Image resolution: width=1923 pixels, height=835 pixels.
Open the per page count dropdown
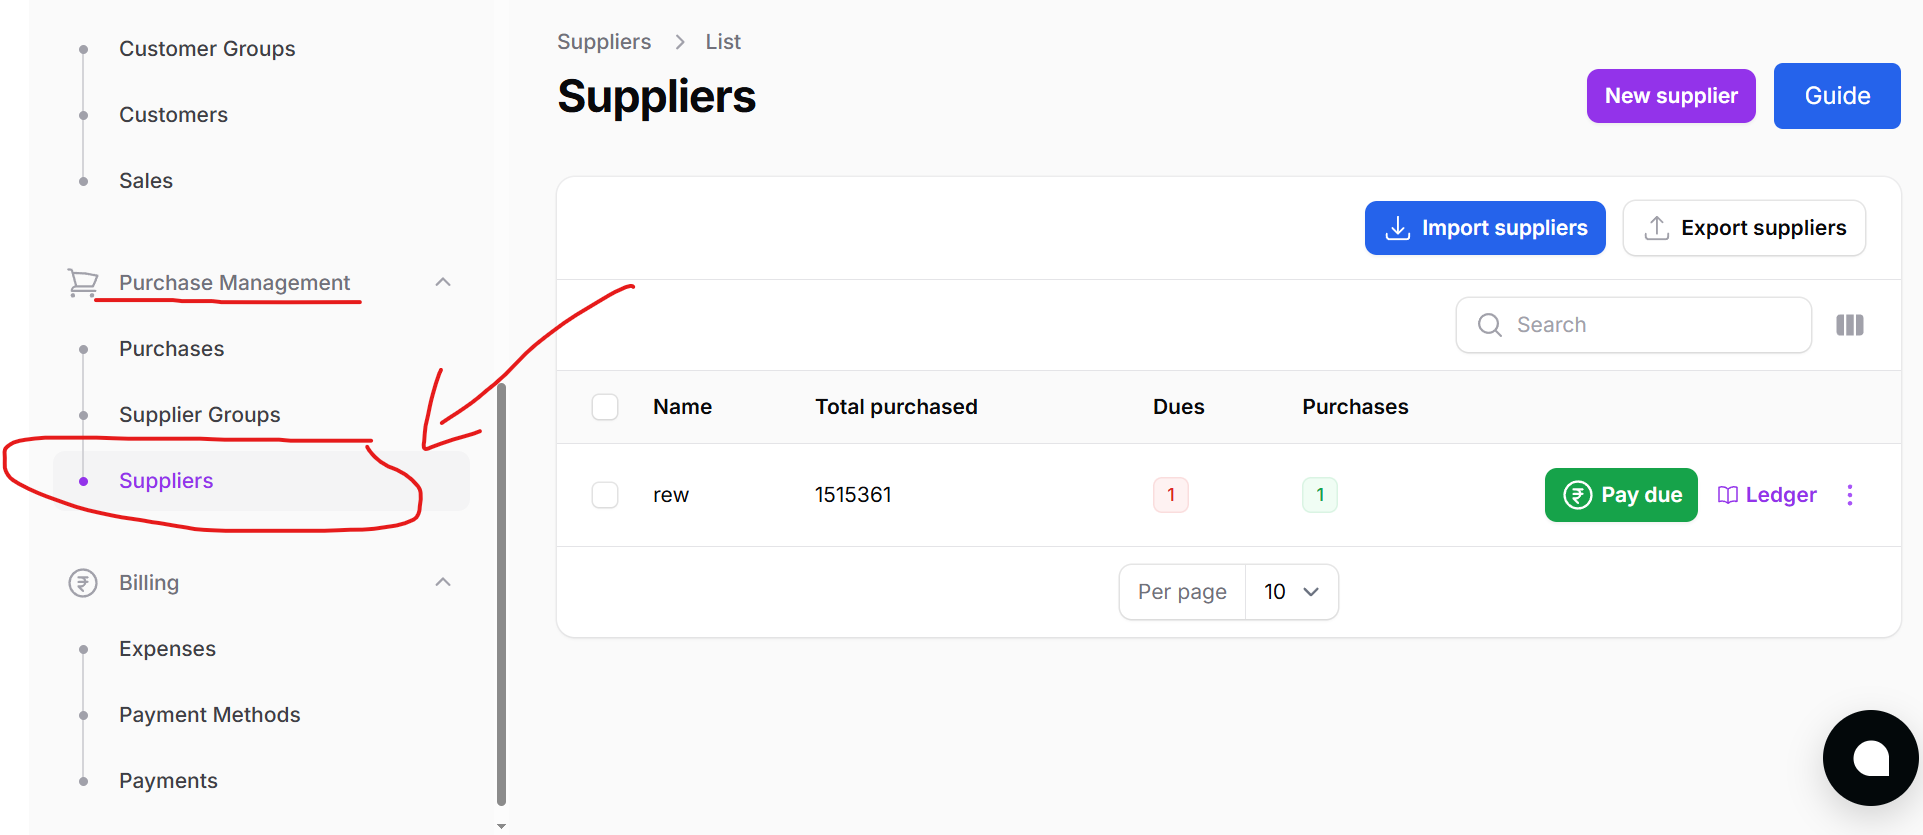(x=1291, y=591)
